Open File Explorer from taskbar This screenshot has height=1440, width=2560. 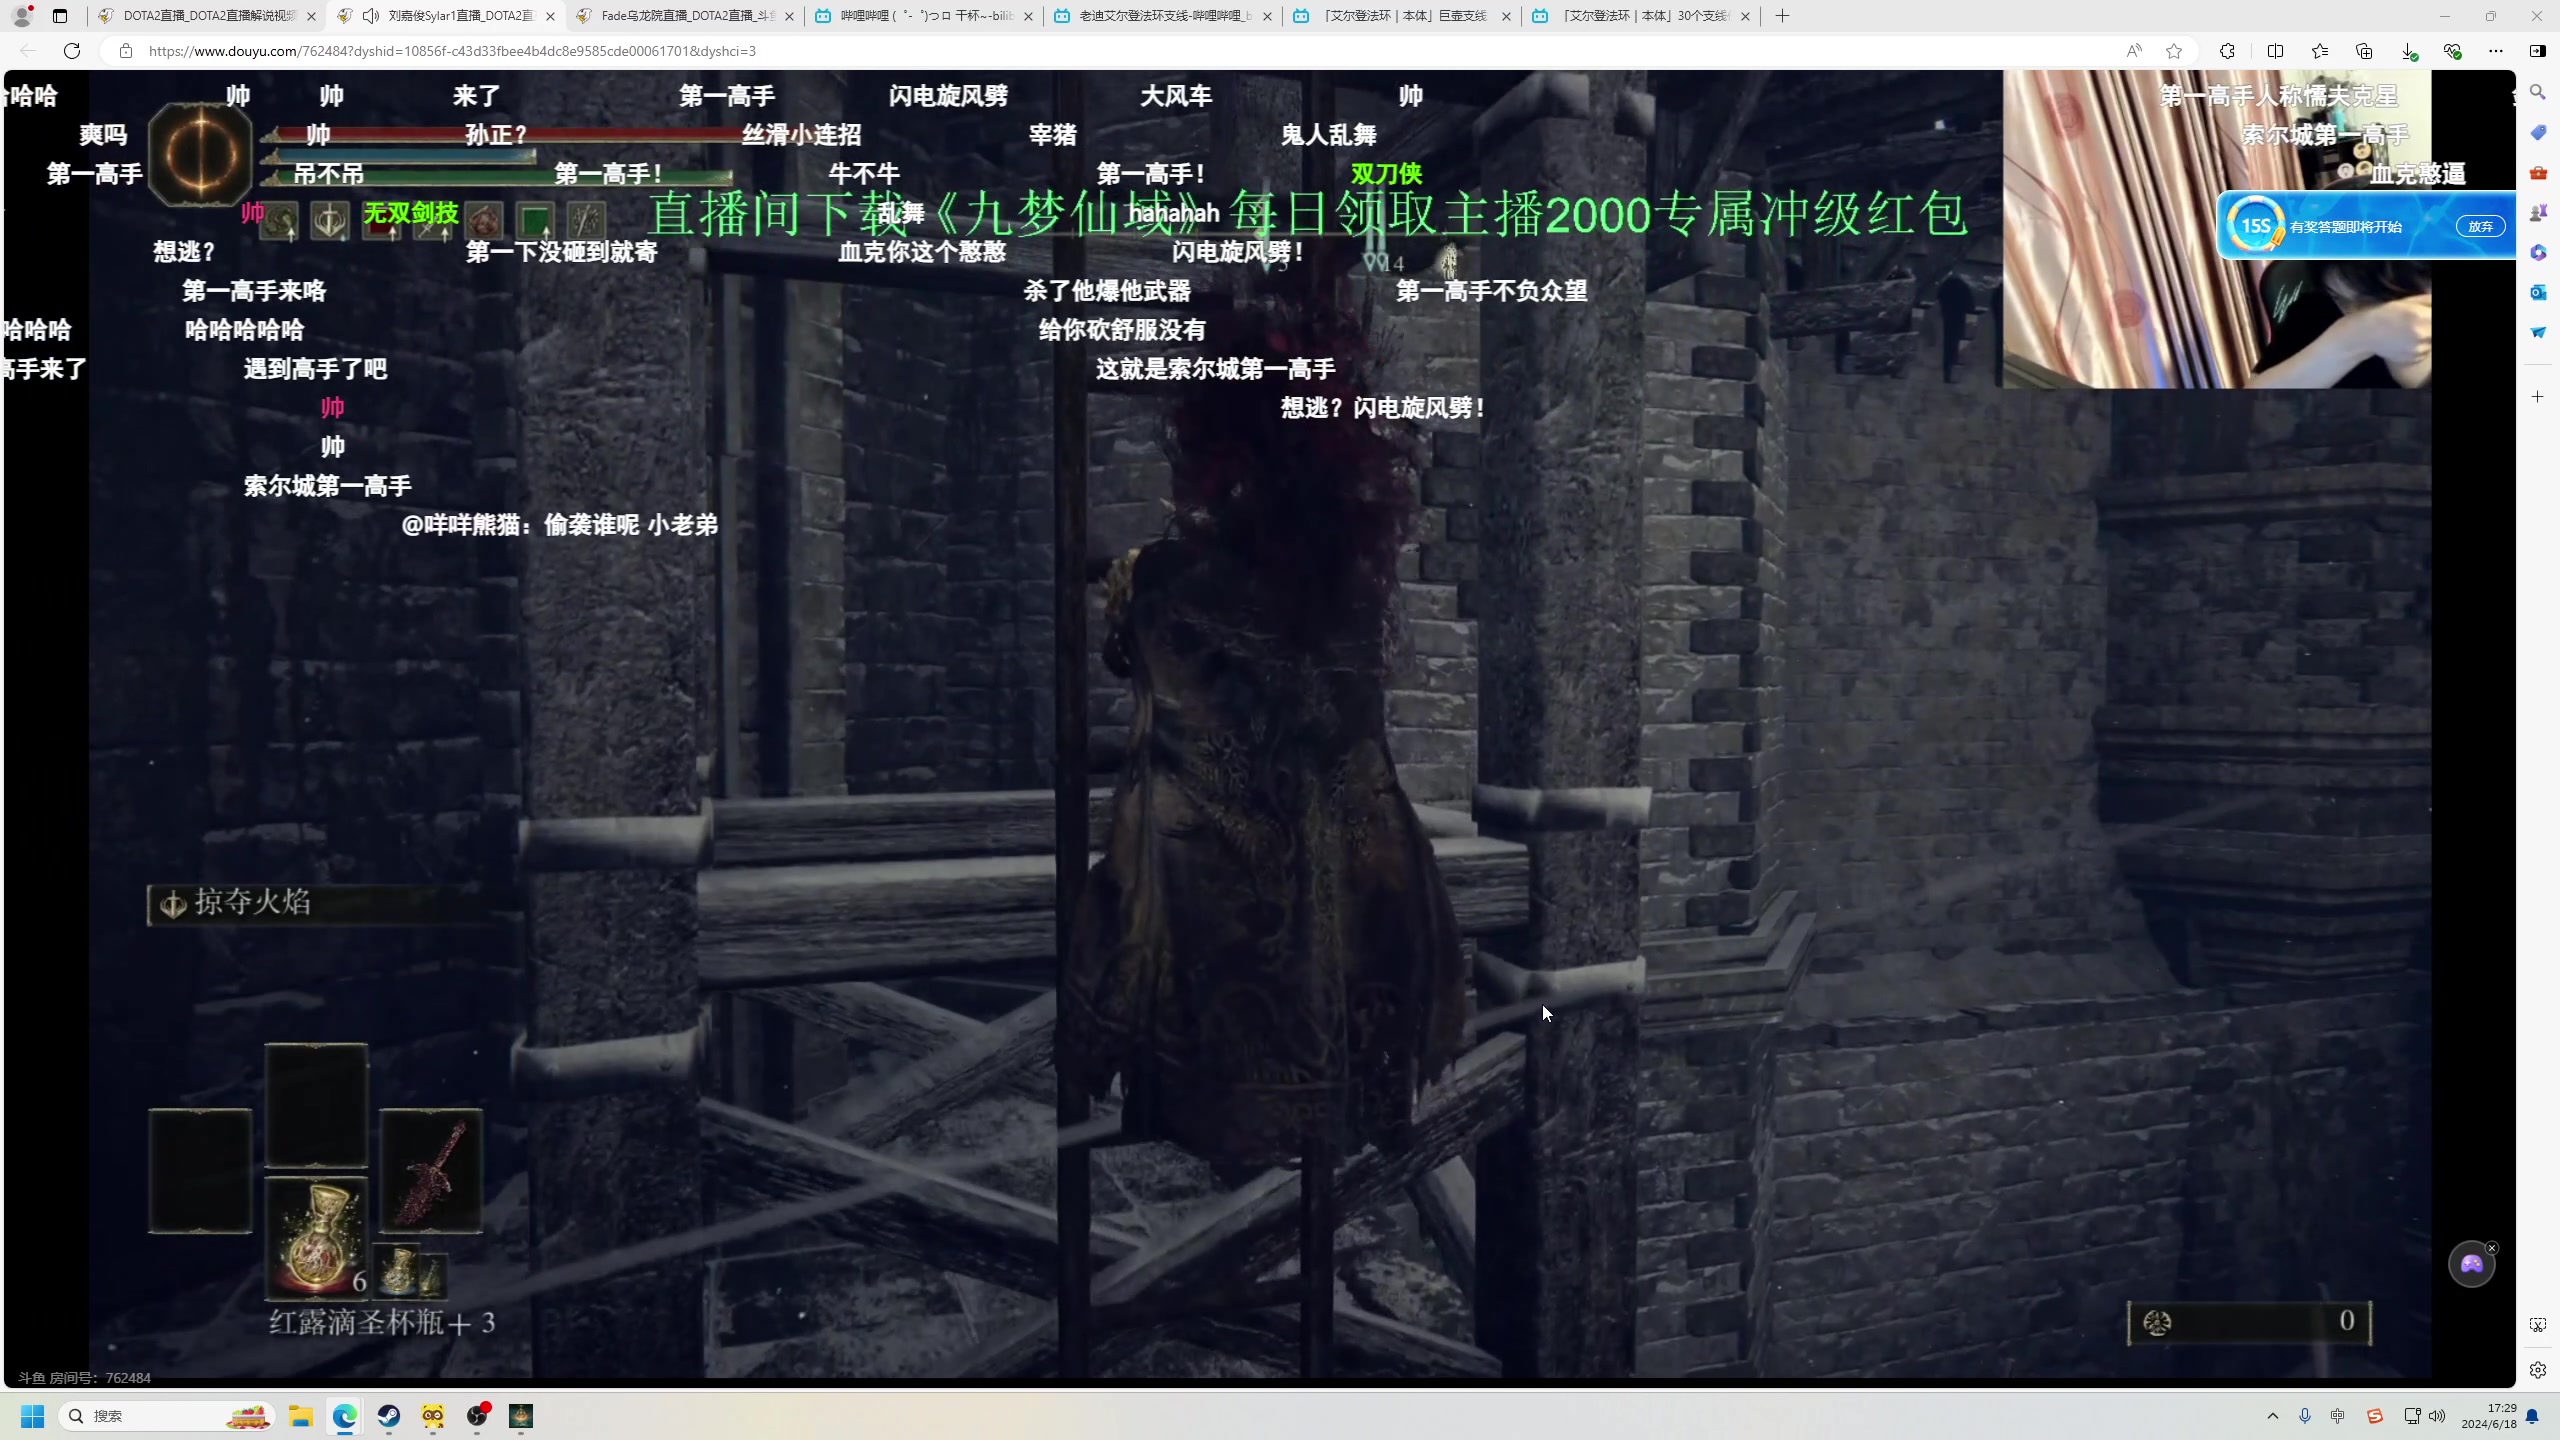click(301, 1416)
